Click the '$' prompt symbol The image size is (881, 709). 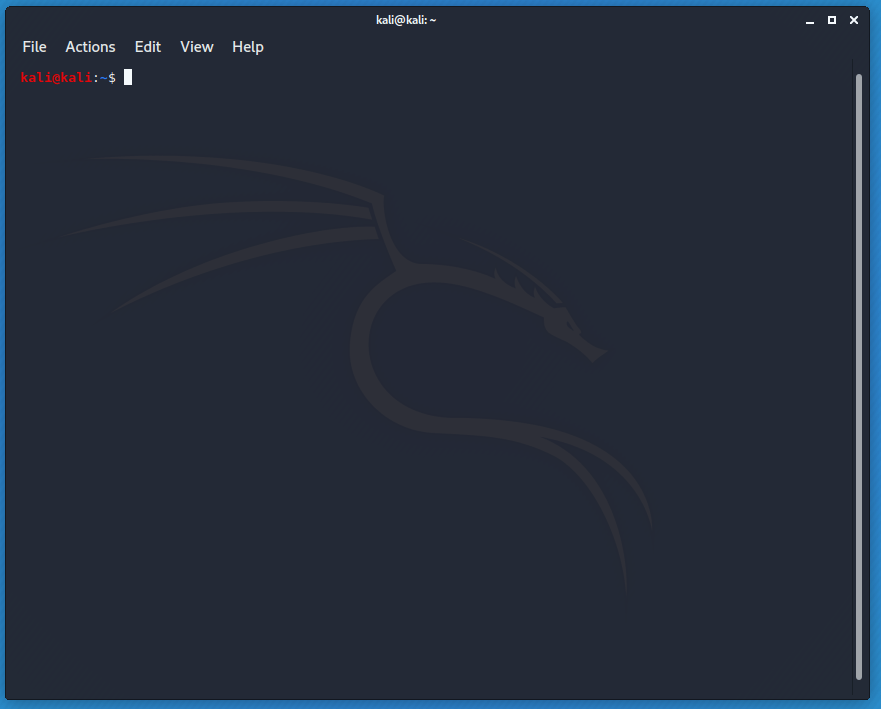pyautogui.click(x=112, y=78)
